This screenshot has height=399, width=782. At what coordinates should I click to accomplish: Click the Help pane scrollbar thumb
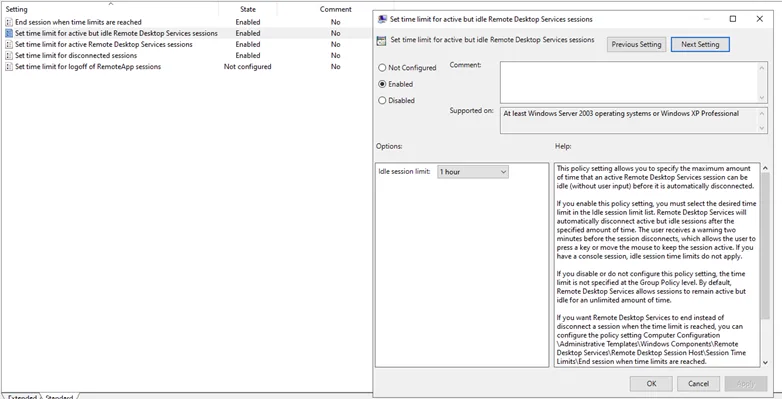coord(766,246)
